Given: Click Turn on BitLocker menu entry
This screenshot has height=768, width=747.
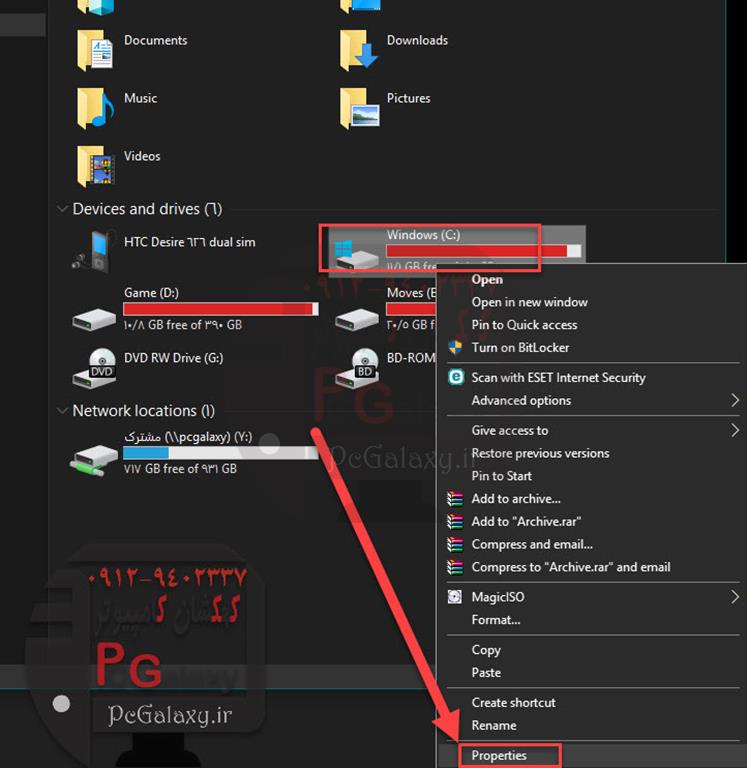Looking at the screenshot, I should click(520, 347).
